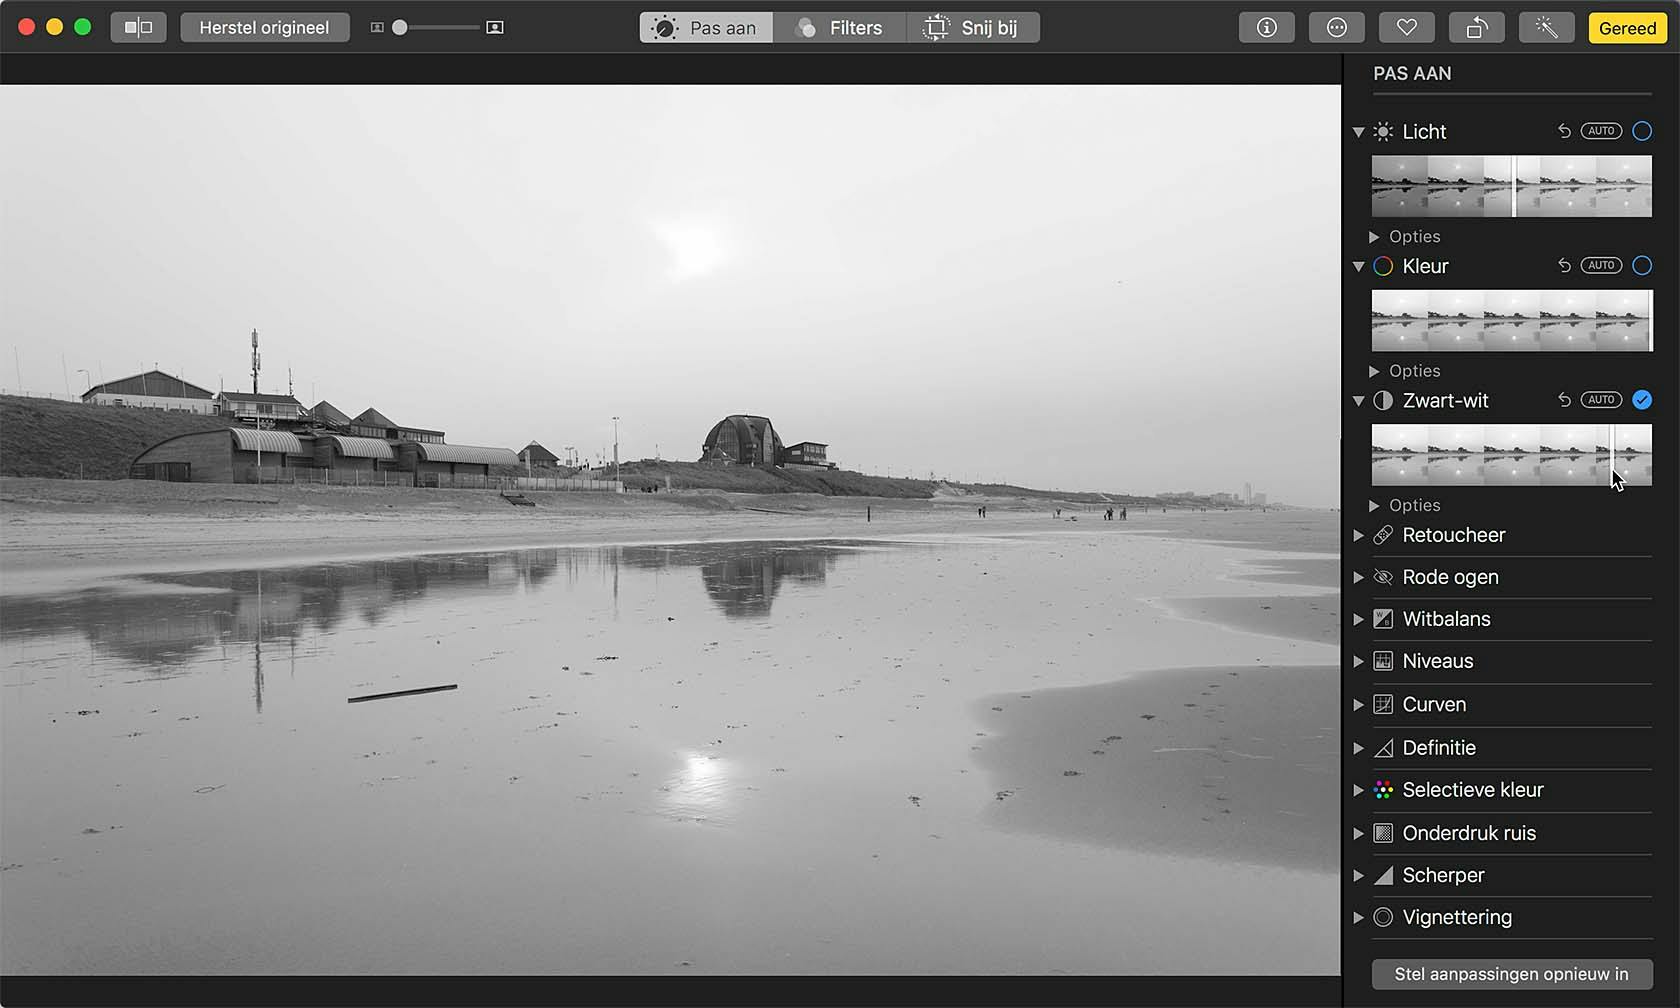Click the Licht thumbnail strip slider
The width and height of the screenshot is (1680, 1008).
(1512, 186)
